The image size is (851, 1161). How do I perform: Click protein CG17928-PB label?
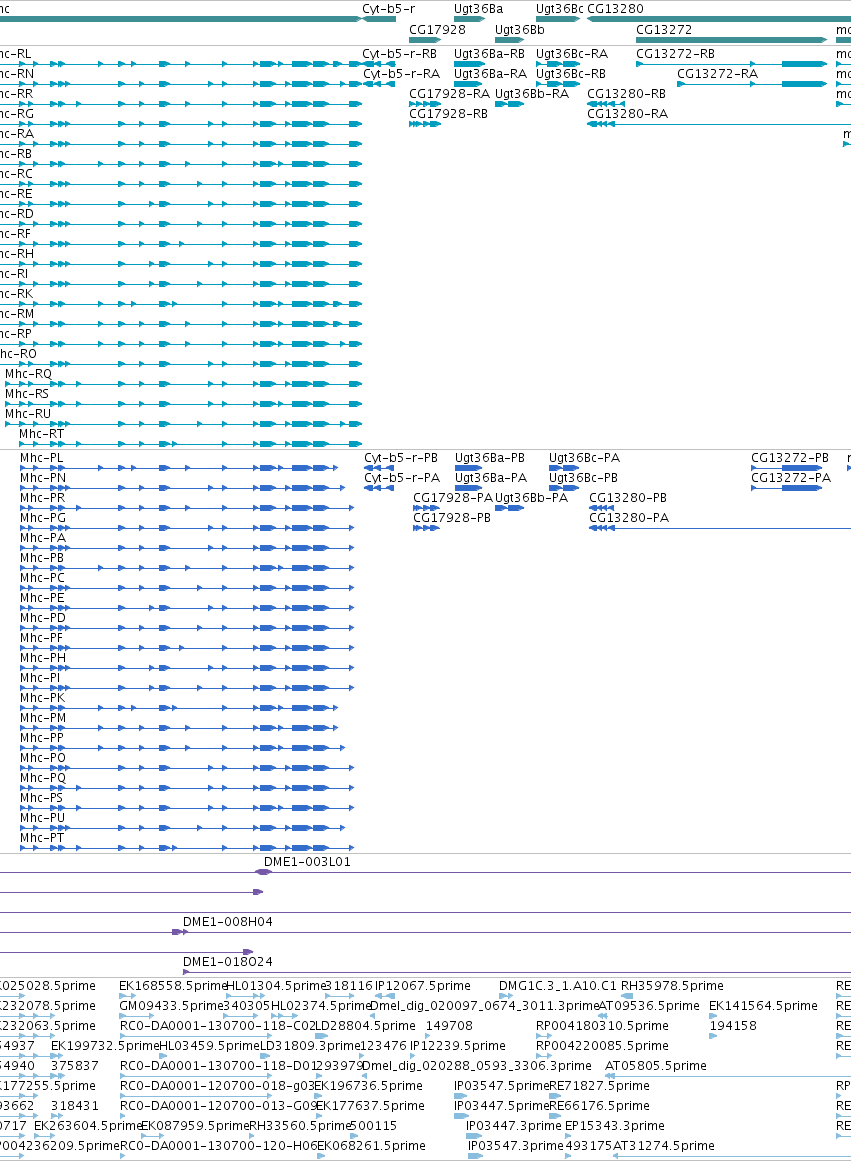pos(452,518)
